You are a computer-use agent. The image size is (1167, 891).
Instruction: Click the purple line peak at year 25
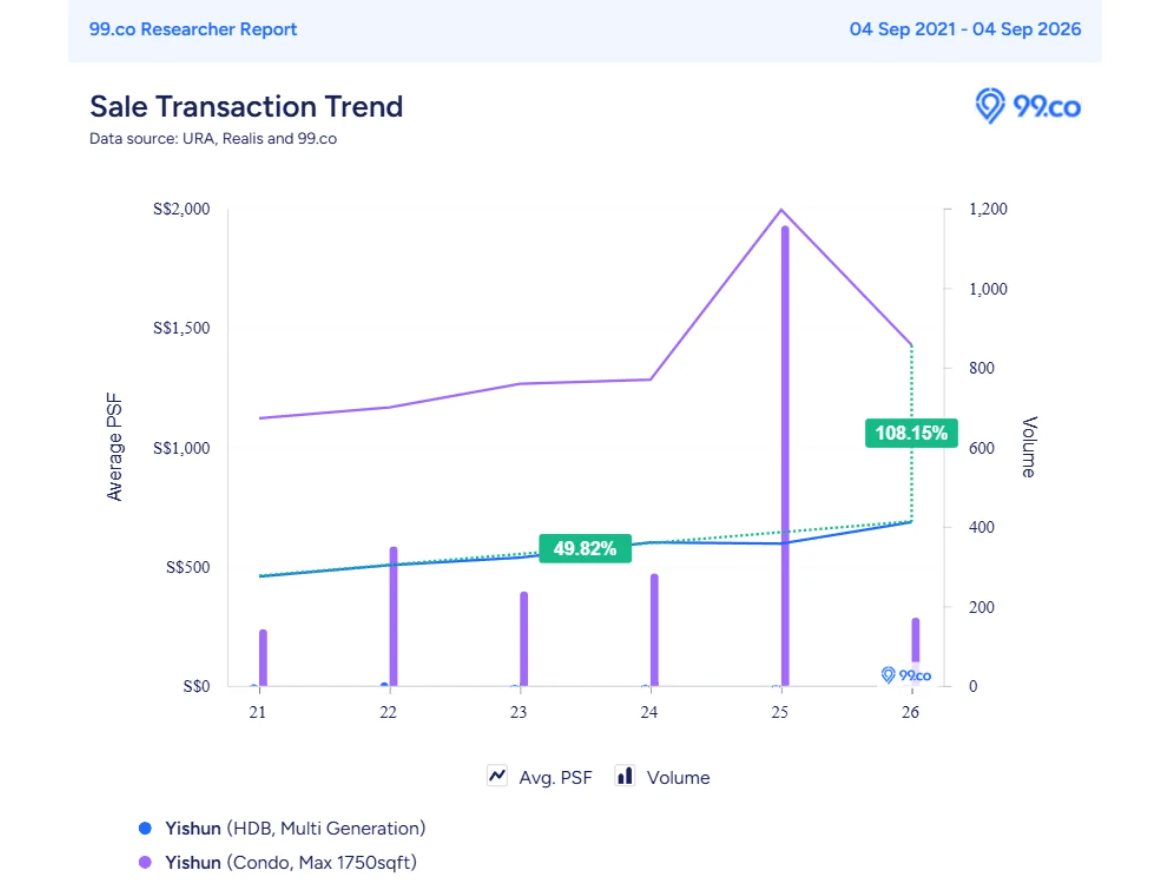(781, 210)
